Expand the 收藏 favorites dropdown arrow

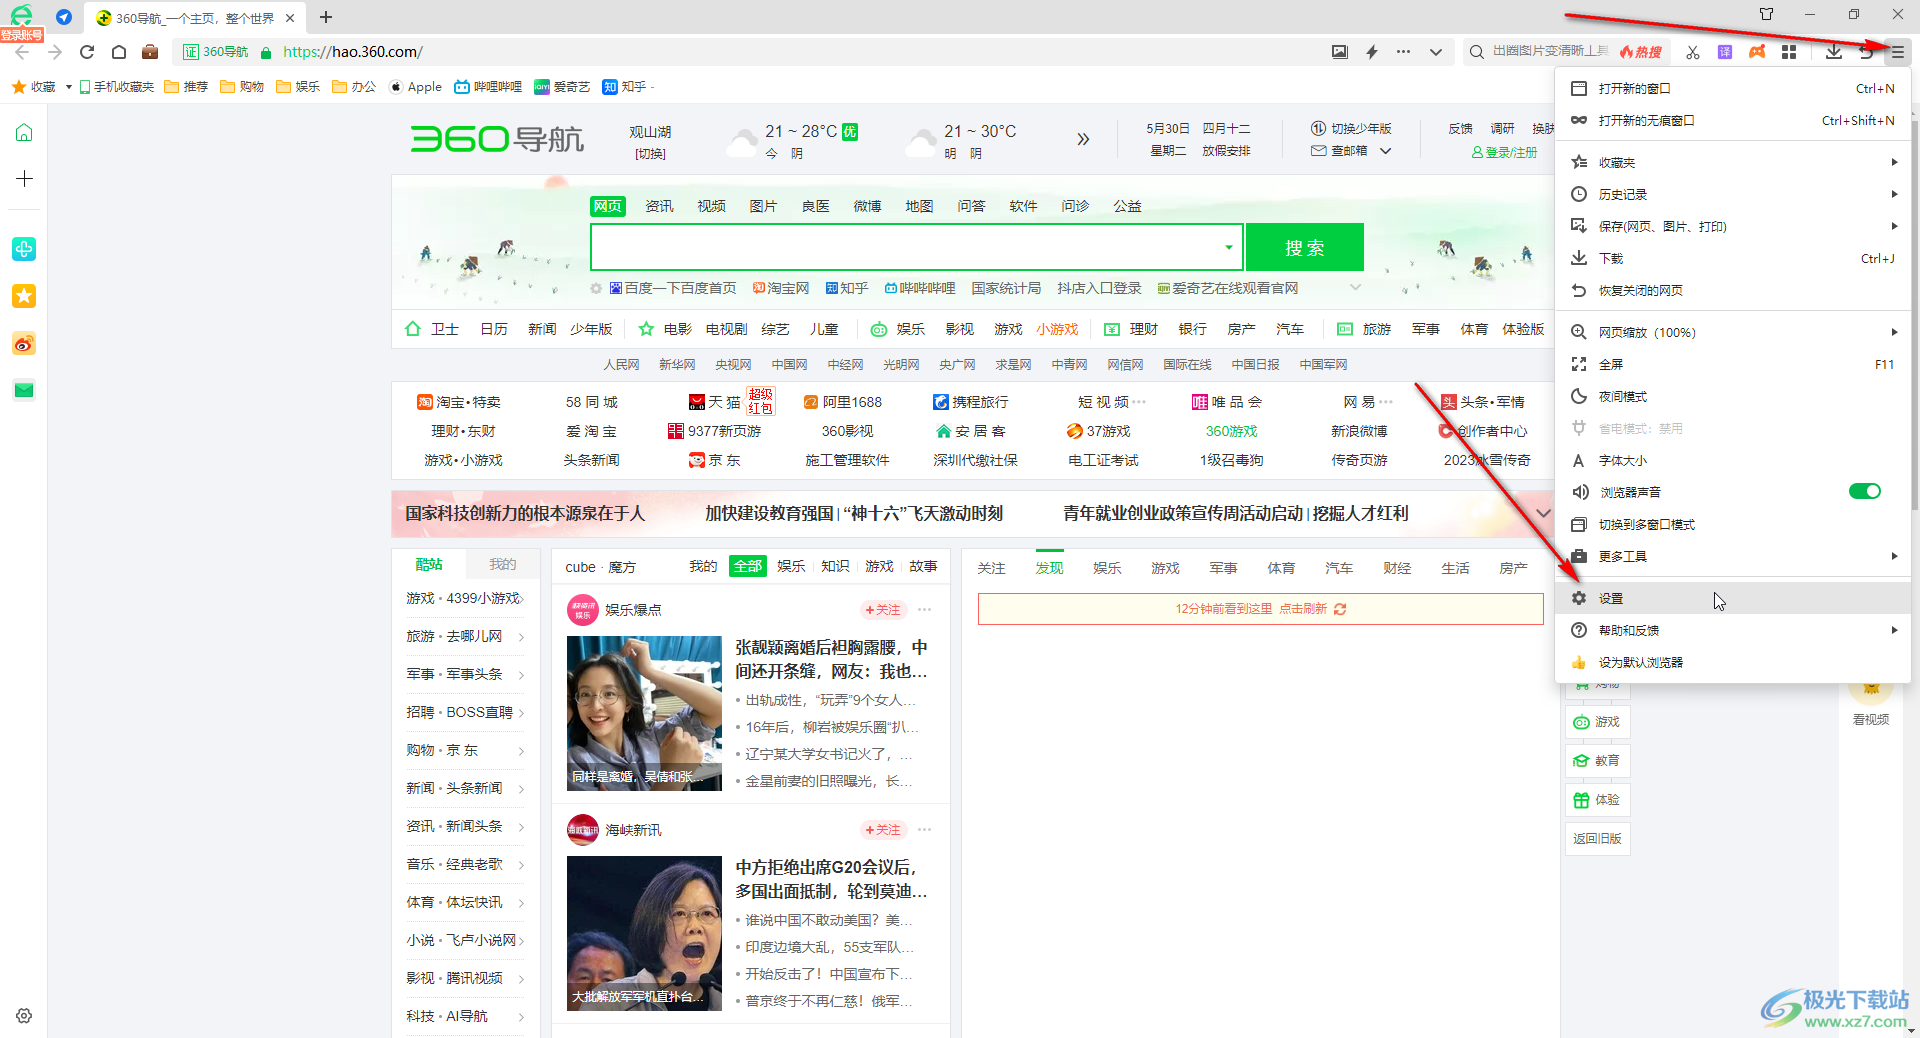coord(68,87)
